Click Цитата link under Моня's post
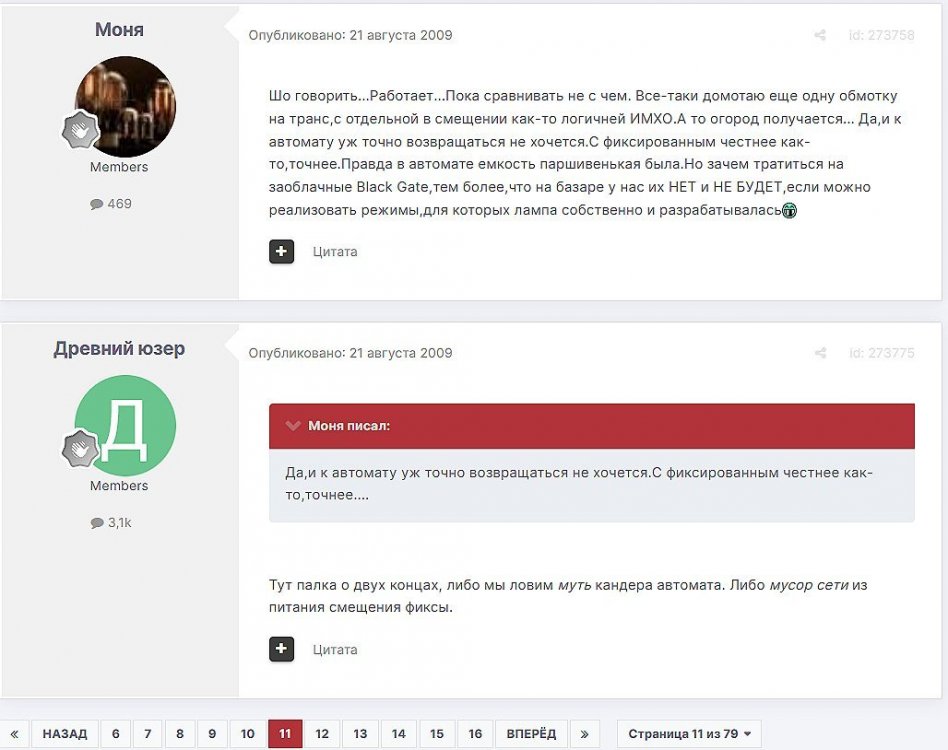Viewport: 948px width, 750px height. 335,251
